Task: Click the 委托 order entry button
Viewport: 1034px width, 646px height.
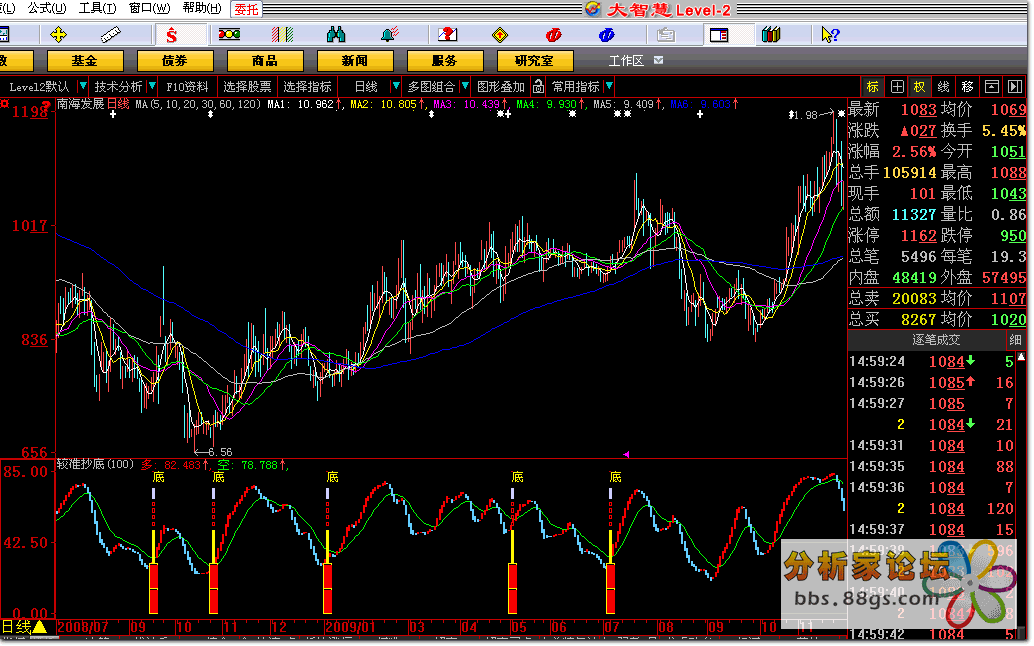Action: 247,9
